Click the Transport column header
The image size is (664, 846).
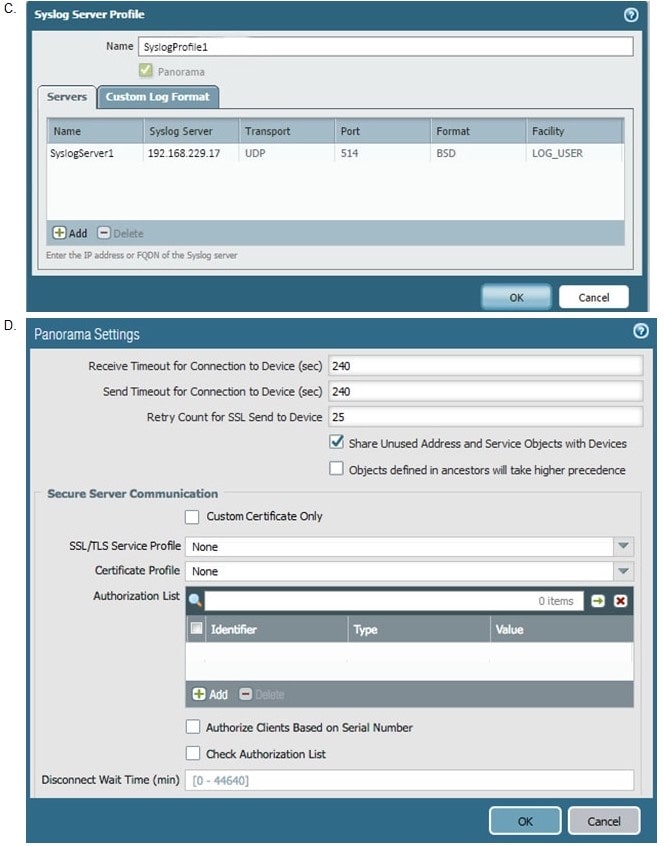tap(286, 131)
